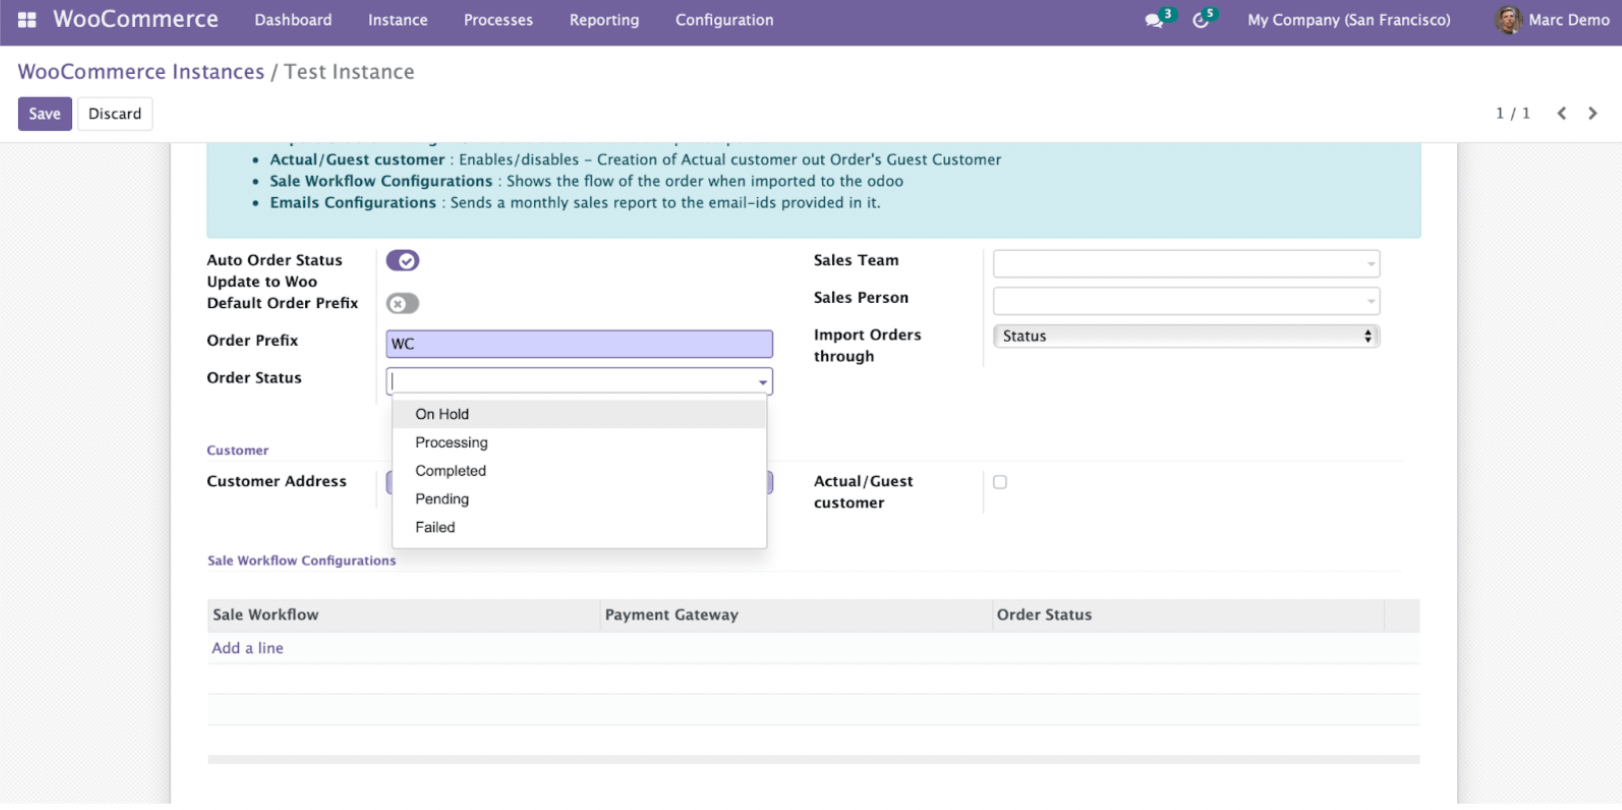
Task: Open the messages chat icon
Action: pos(1154,20)
